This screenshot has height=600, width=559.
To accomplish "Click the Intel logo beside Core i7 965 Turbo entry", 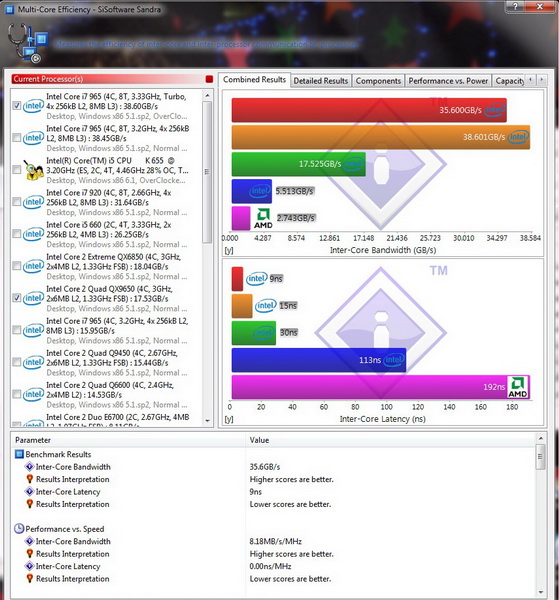I will pyautogui.click(x=34, y=106).
